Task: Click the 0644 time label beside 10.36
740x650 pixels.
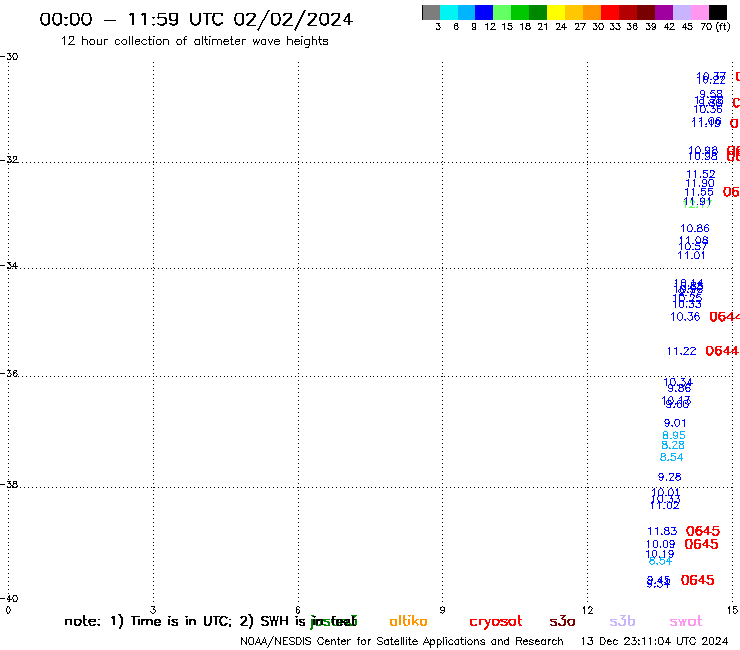Action: click(724, 317)
